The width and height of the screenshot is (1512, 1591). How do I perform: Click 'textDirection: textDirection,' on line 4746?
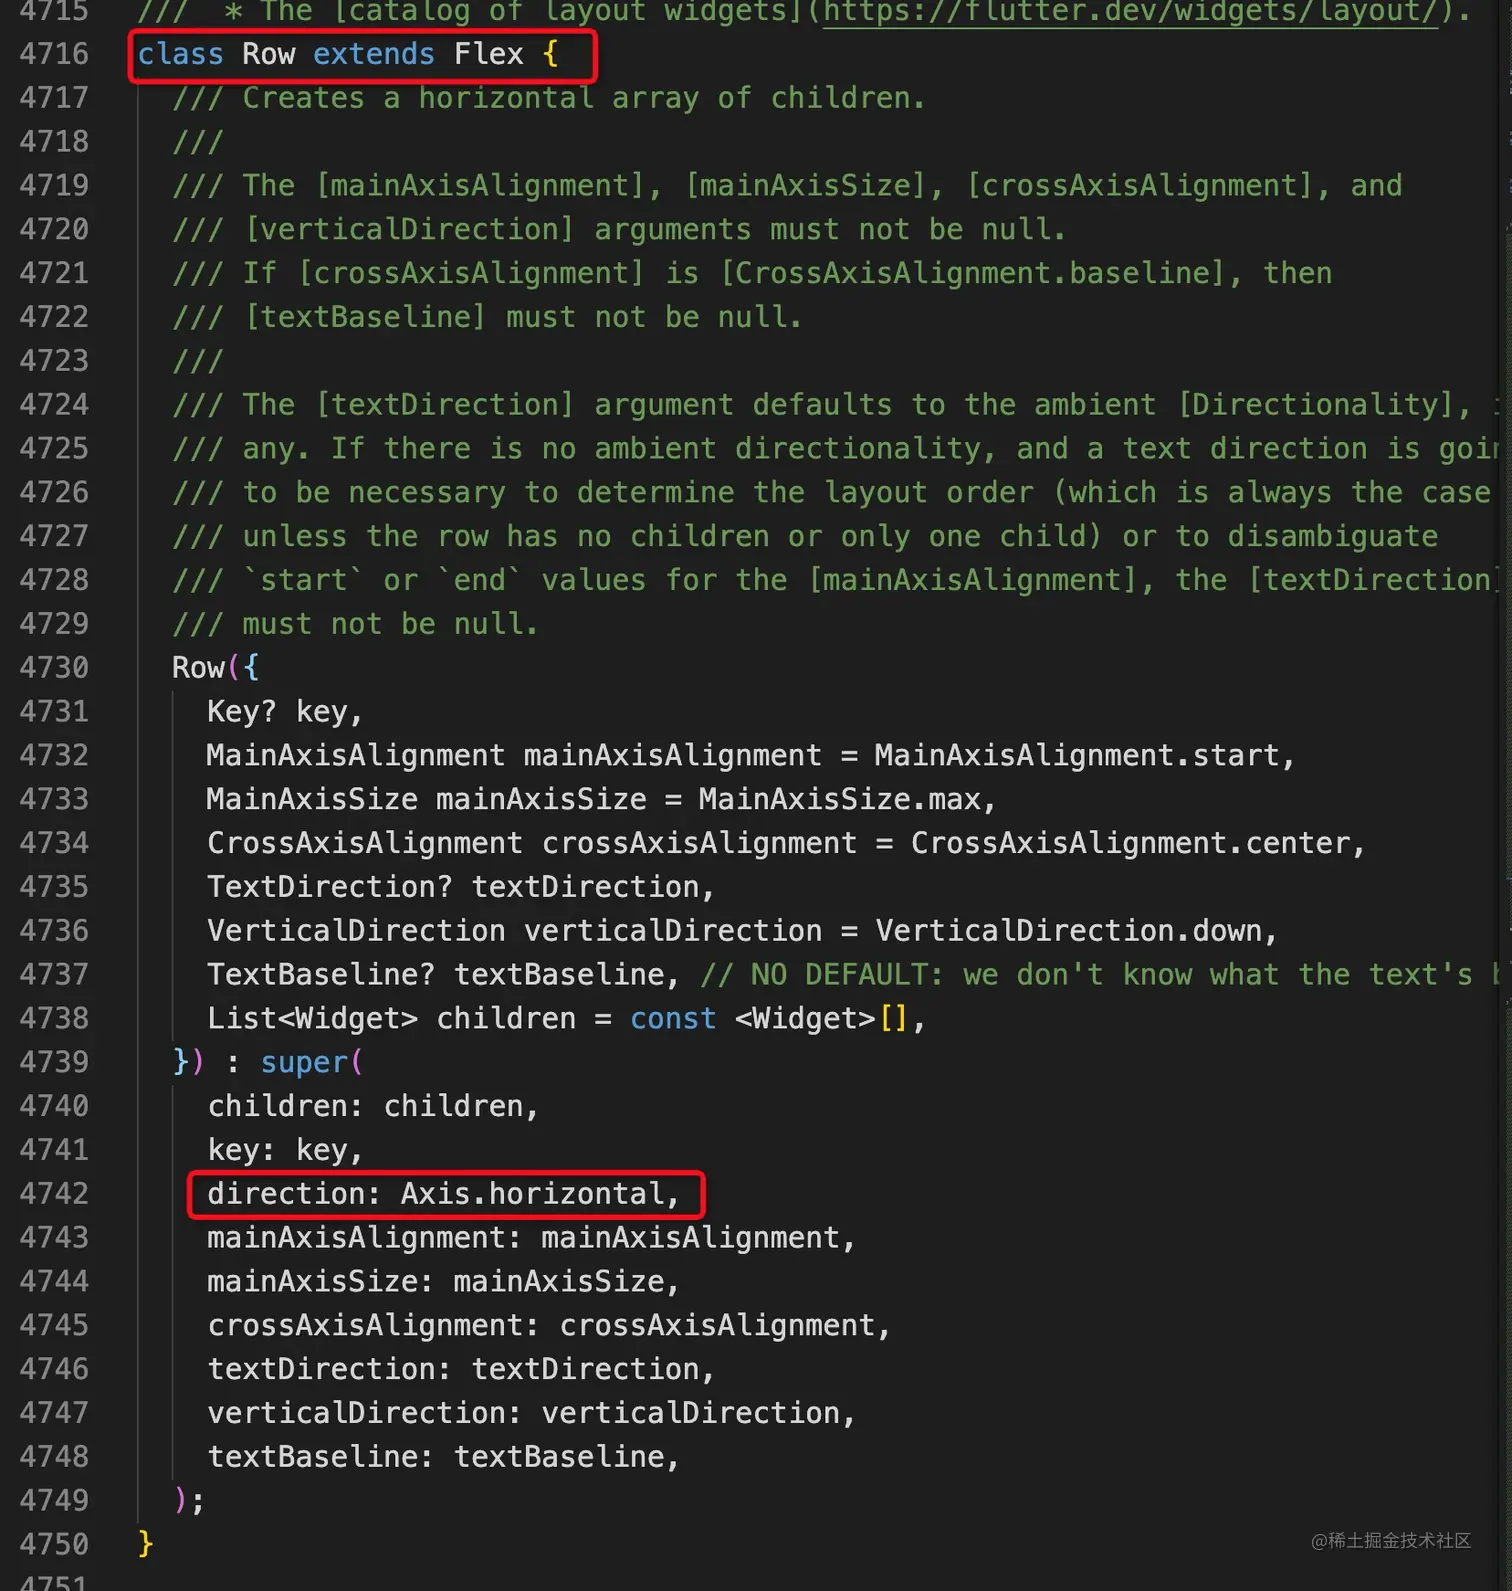460,1370
